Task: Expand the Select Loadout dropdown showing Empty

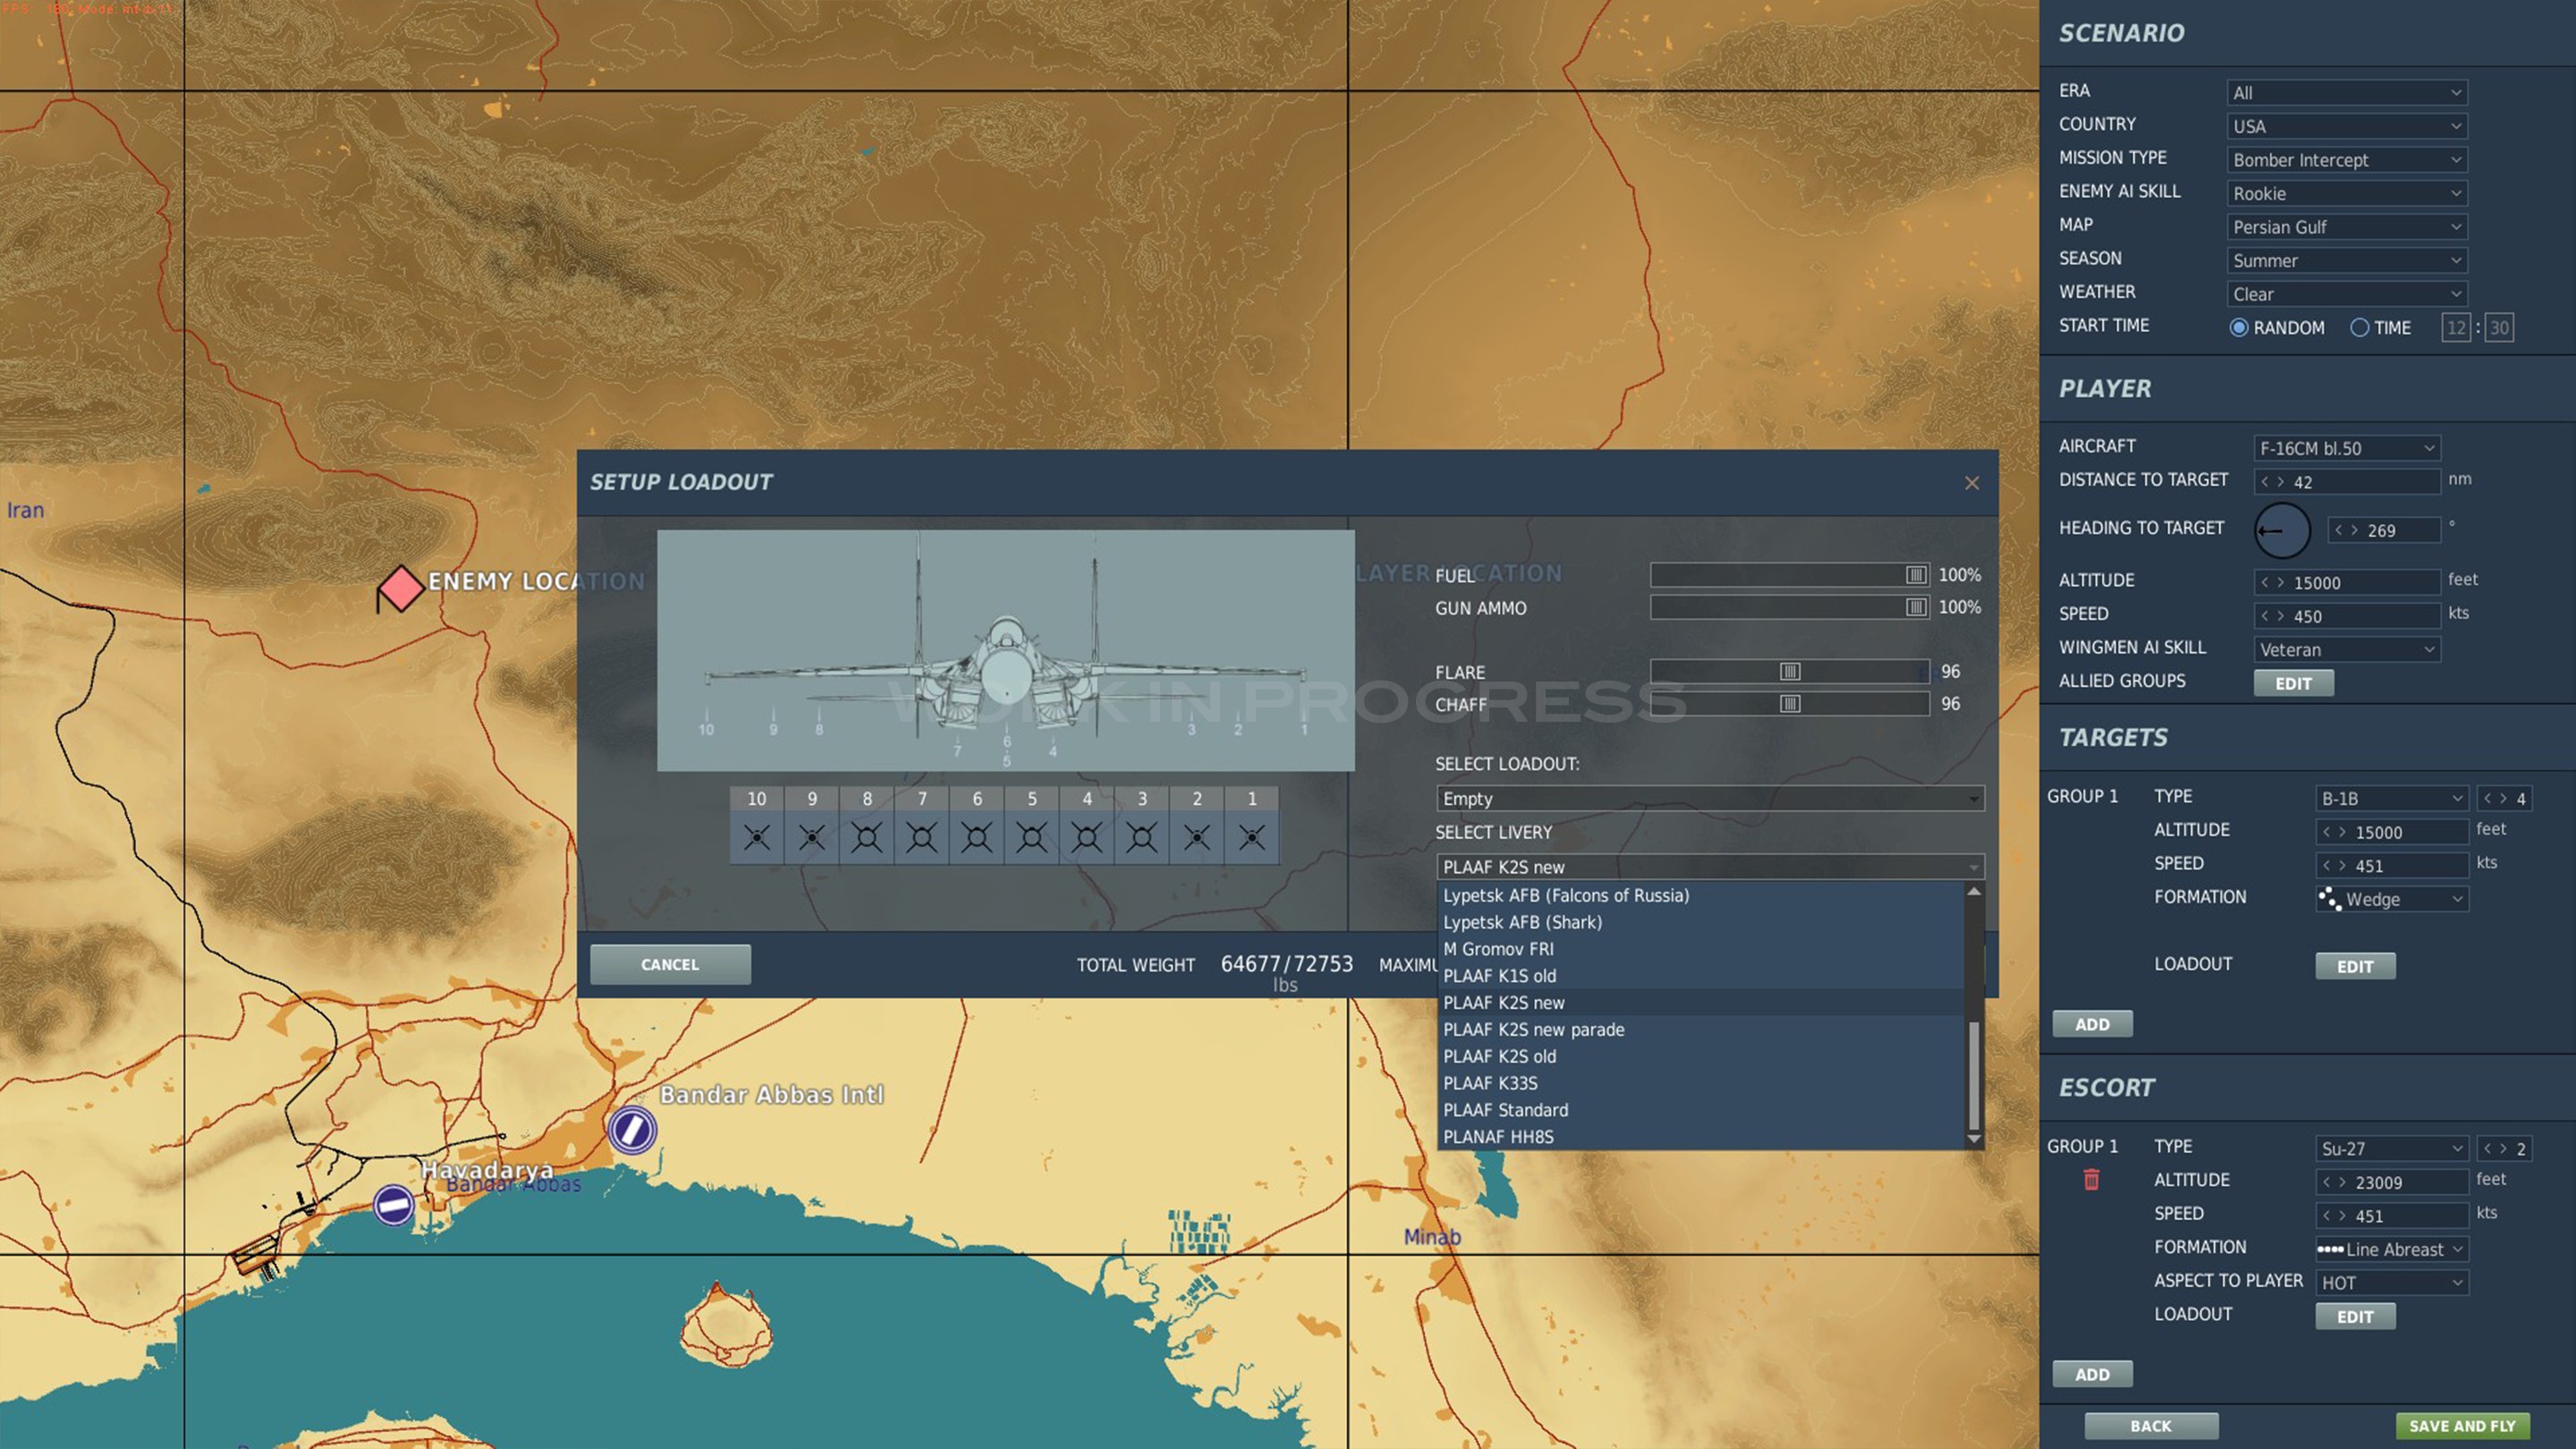Action: (1709, 798)
